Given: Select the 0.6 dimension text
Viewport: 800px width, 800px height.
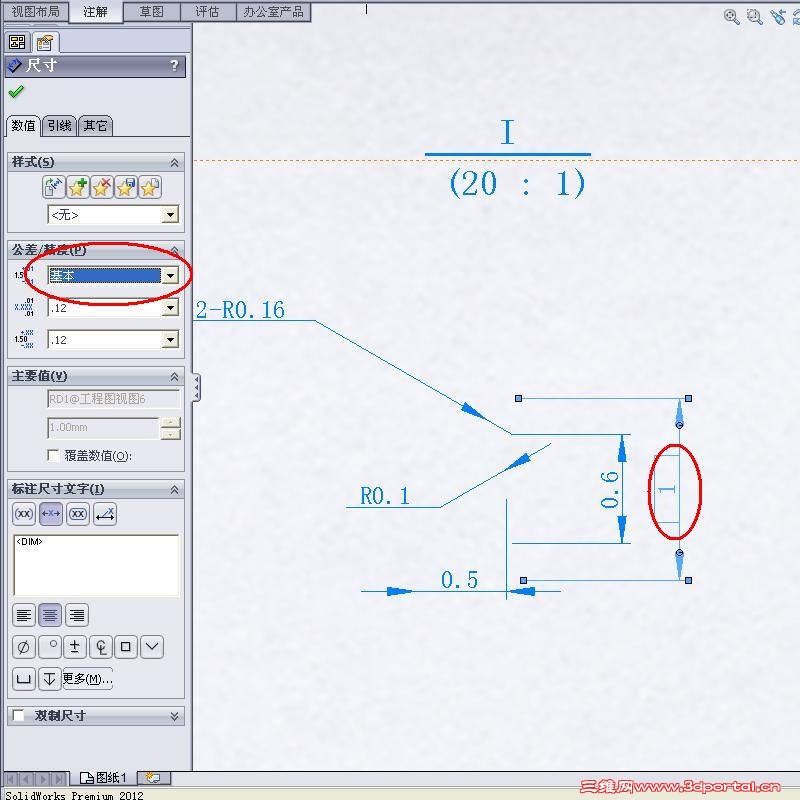Looking at the screenshot, I should pos(610,490).
